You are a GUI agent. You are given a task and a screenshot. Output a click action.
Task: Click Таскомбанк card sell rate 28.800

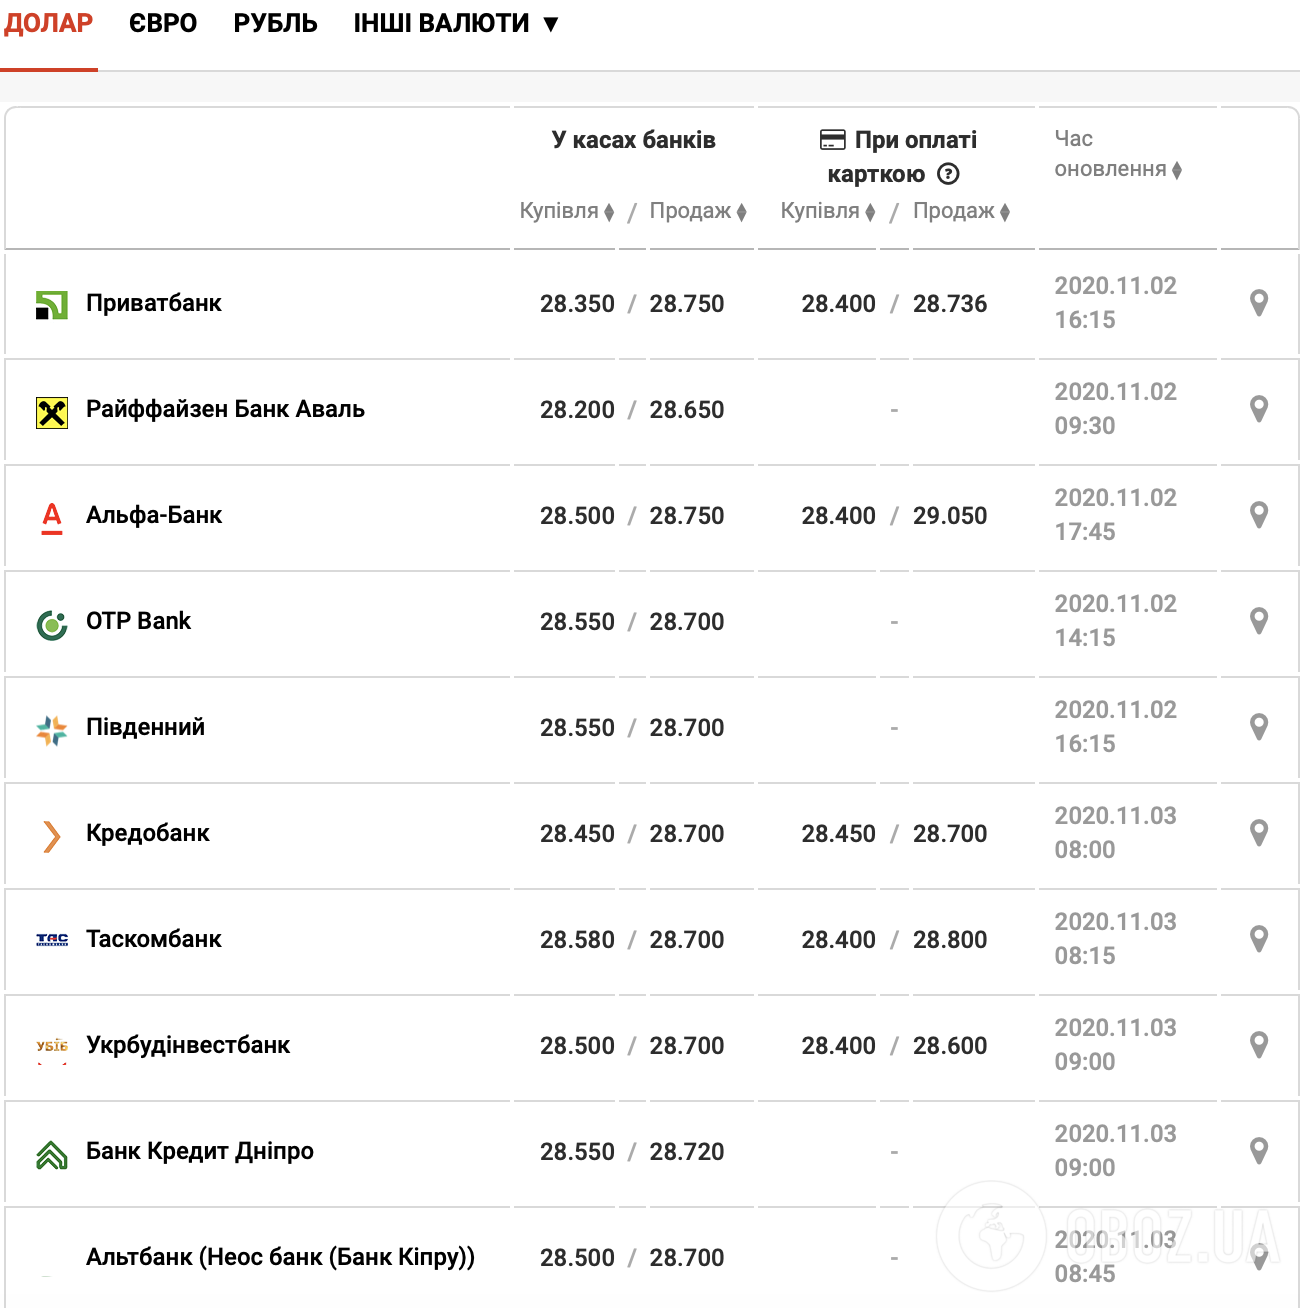[x=950, y=940]
